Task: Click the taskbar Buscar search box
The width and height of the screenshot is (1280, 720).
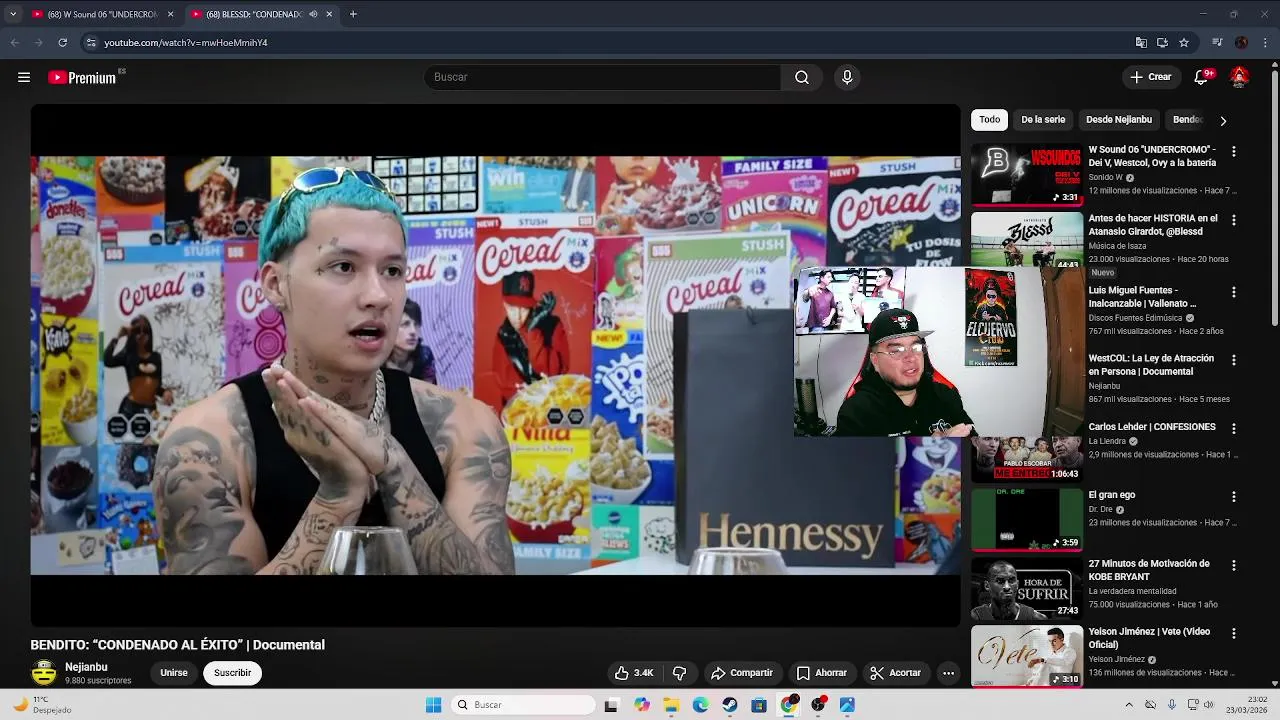Action: click(522, 705)
